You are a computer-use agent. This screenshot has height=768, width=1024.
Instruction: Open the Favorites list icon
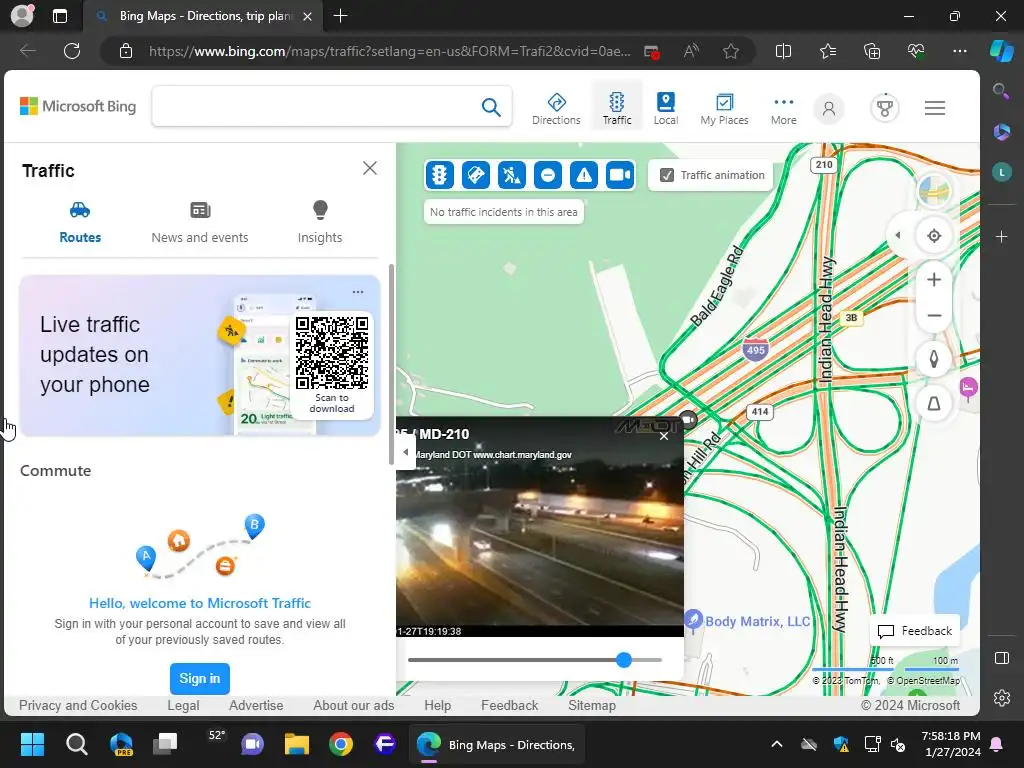(x=827, y=51)
